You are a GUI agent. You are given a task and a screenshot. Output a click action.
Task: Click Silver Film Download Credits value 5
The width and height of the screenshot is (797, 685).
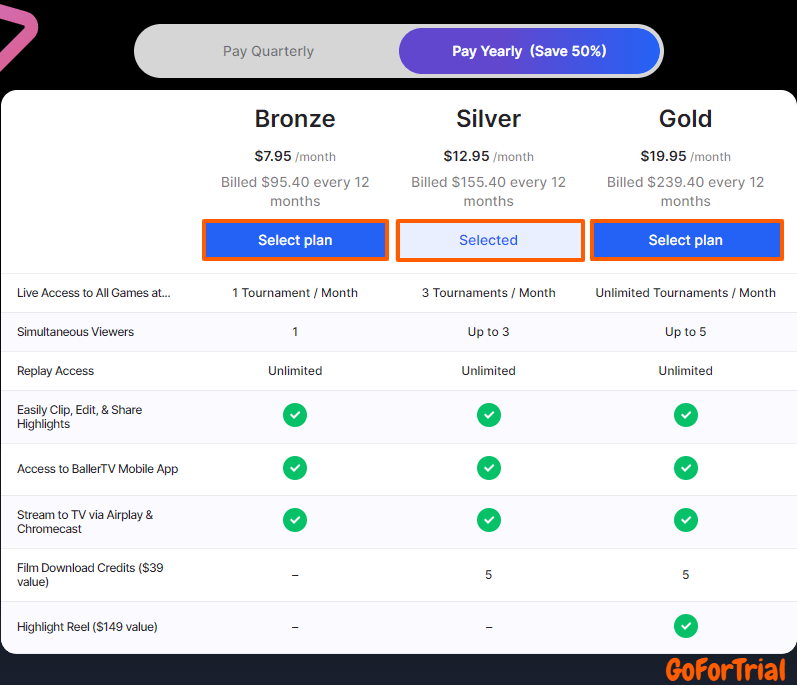click(488, 575)
